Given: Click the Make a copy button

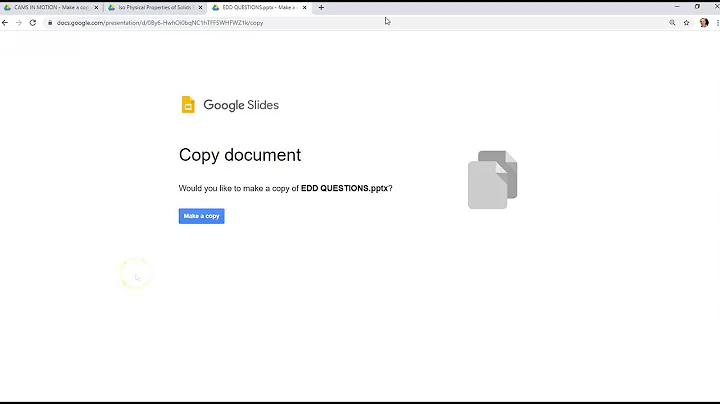Looking at the screenshot, I should point(202,216).
